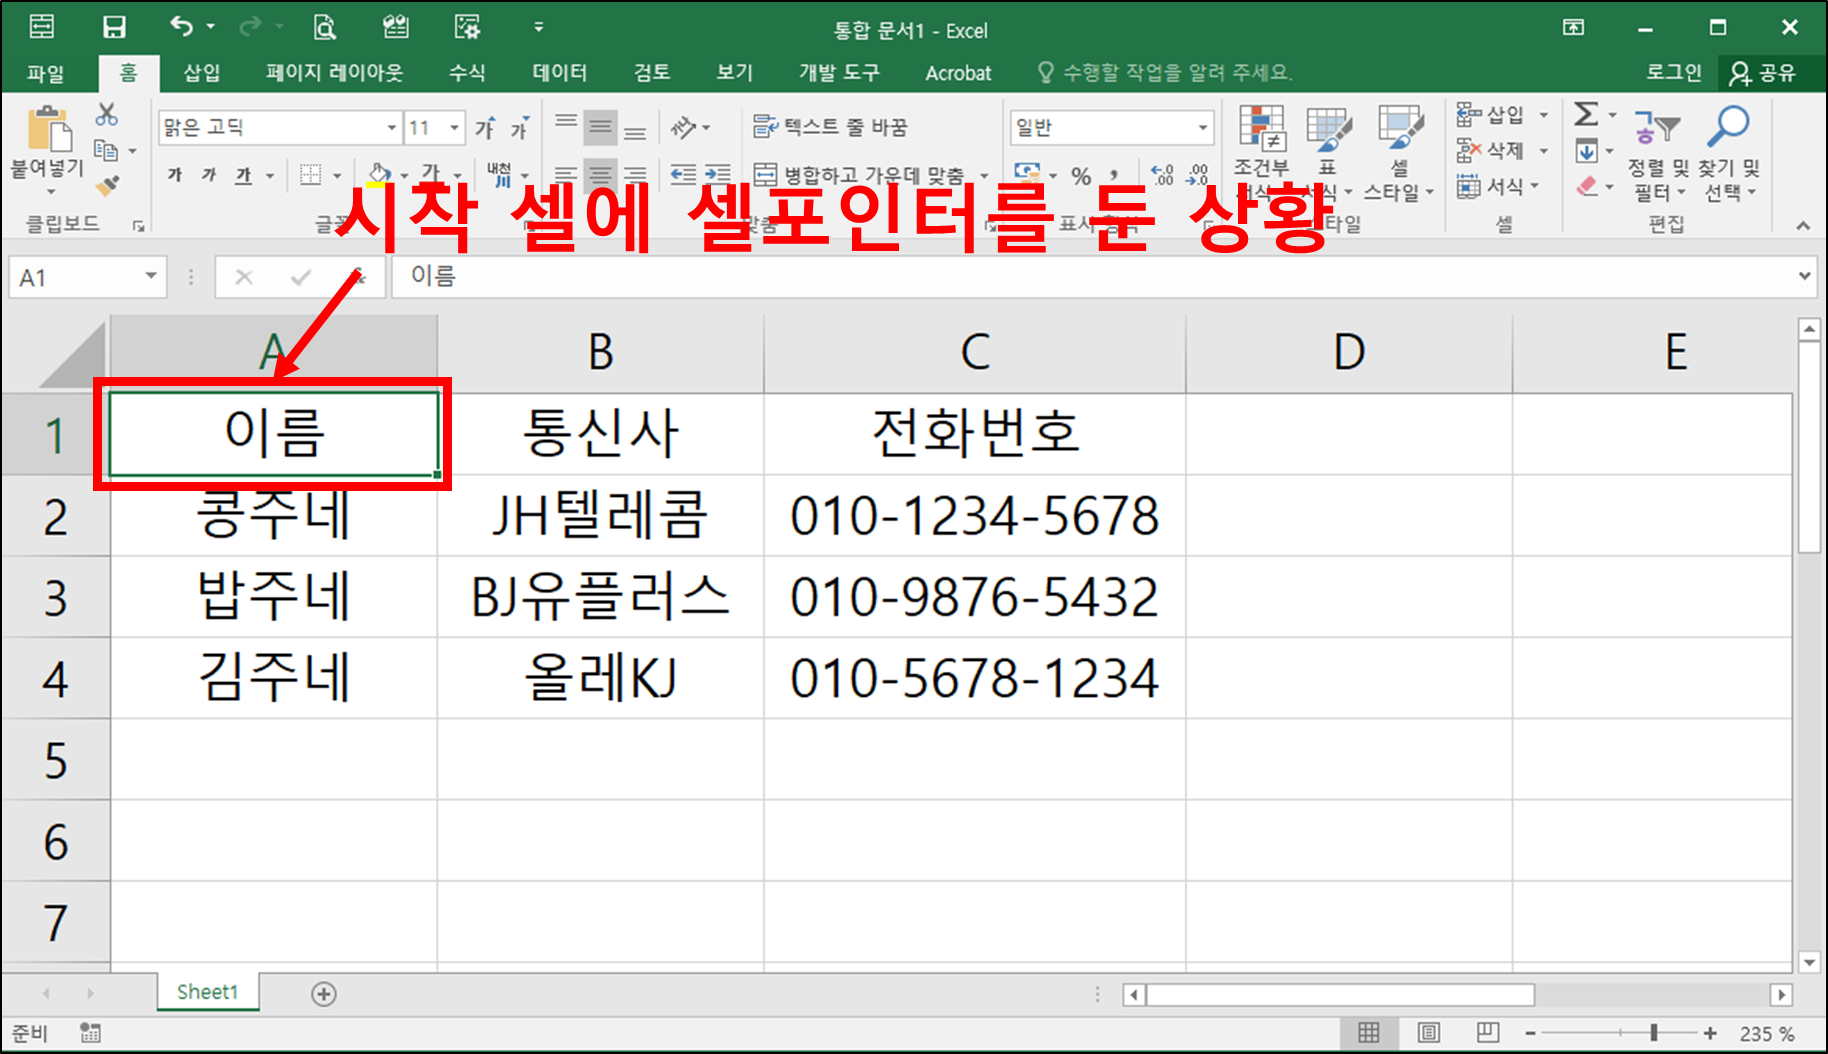Open the font name dropdown
This screenshot has width=1828, height=1054.
[390, 127]
